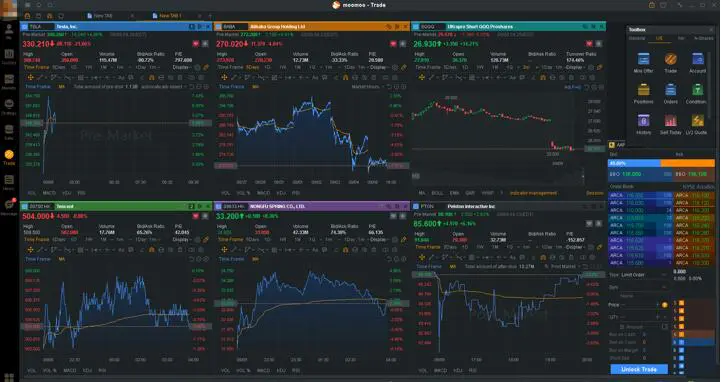721x382 pixels.
Task: Open Markets in the left sidebar
Action: click(x=9, y=82)
